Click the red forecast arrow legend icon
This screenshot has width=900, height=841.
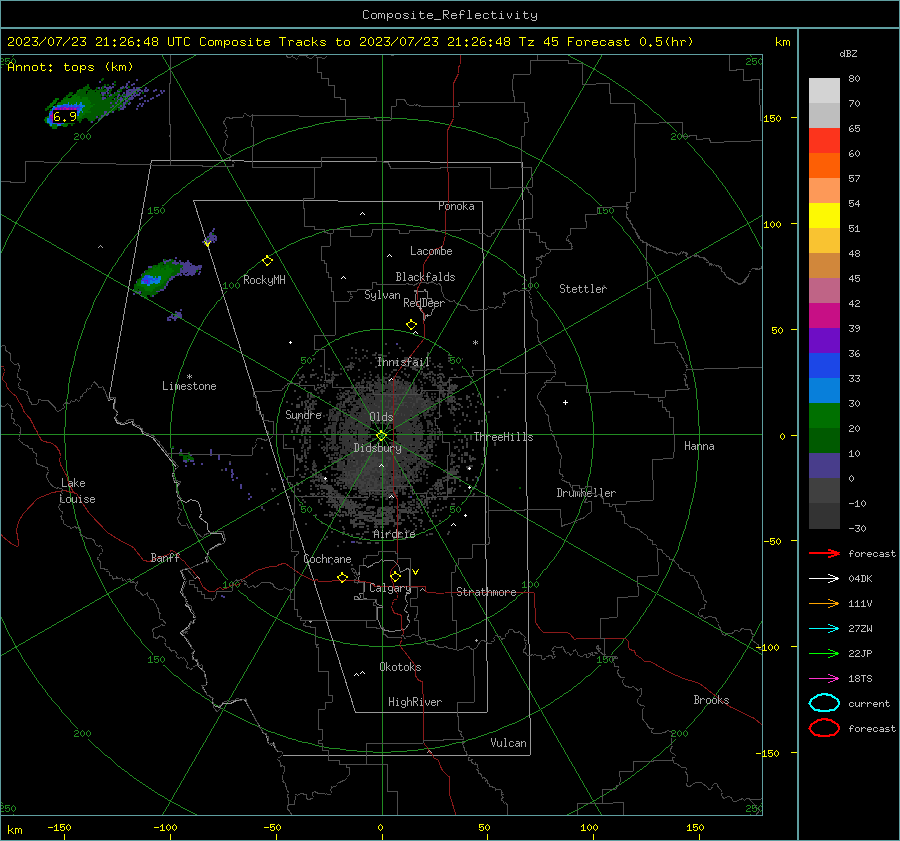coord(824,553)
